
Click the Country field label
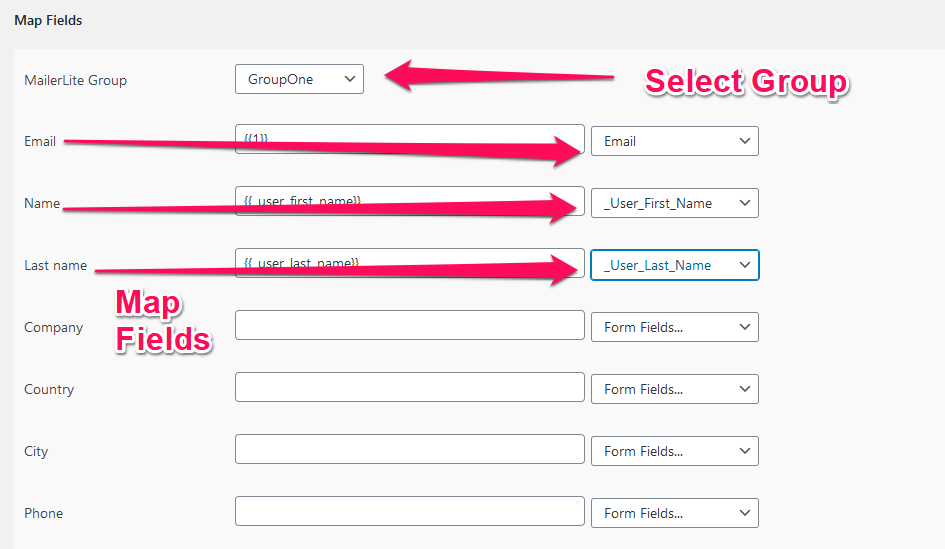tap(49, 390)
